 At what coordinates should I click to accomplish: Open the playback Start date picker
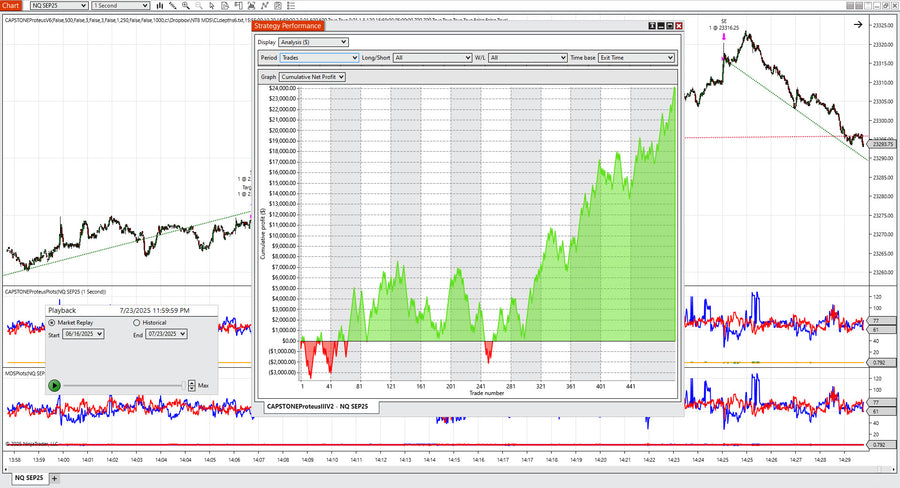click(83, 334)
